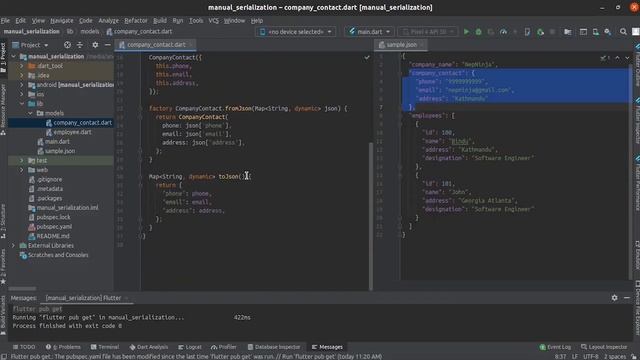Open employee.dart in project tree
640x360 pixels.
click(x=72, y=132)
